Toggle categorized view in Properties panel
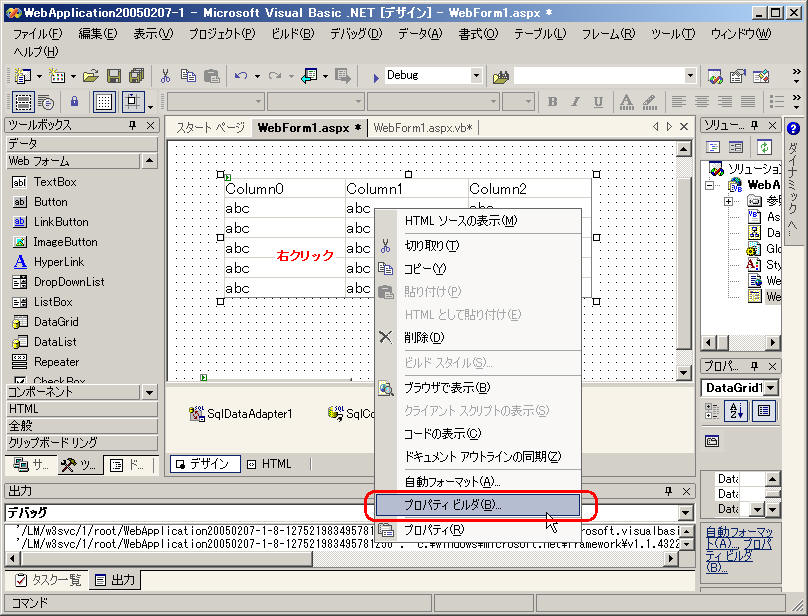This screenshot has width=808, height=616. (x=713, y=411)
